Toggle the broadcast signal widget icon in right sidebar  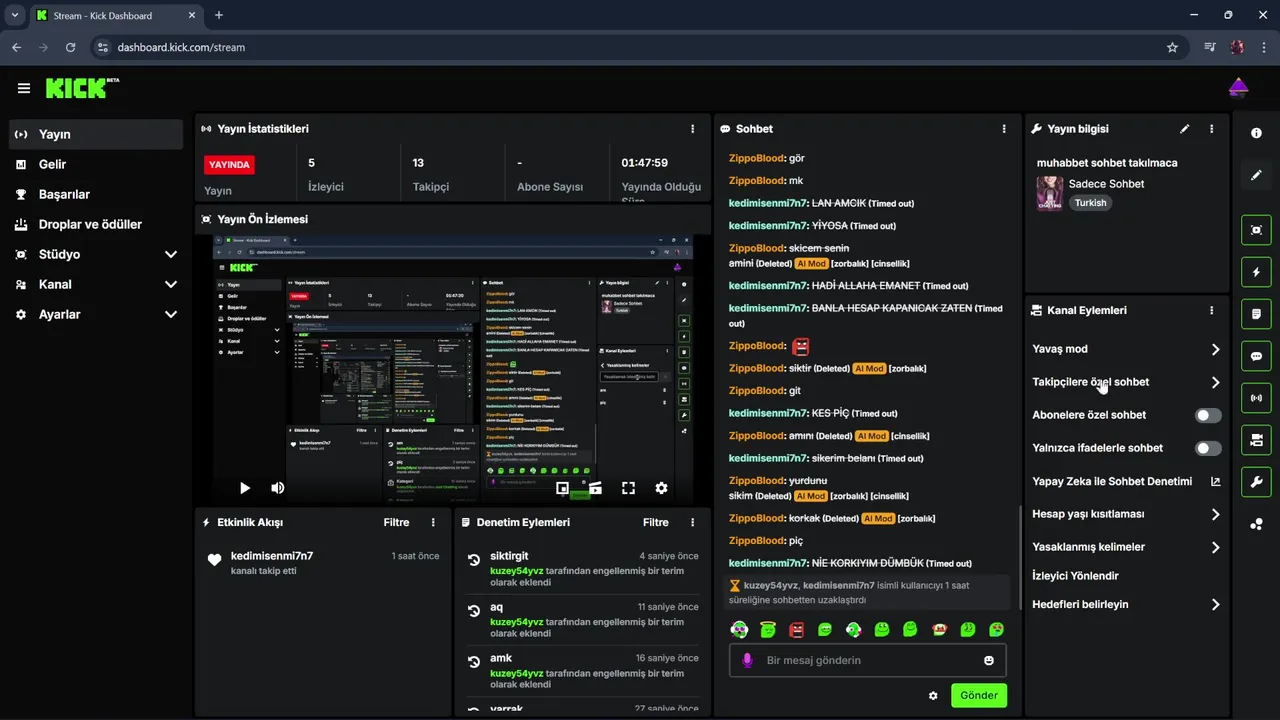(1256, 398)
